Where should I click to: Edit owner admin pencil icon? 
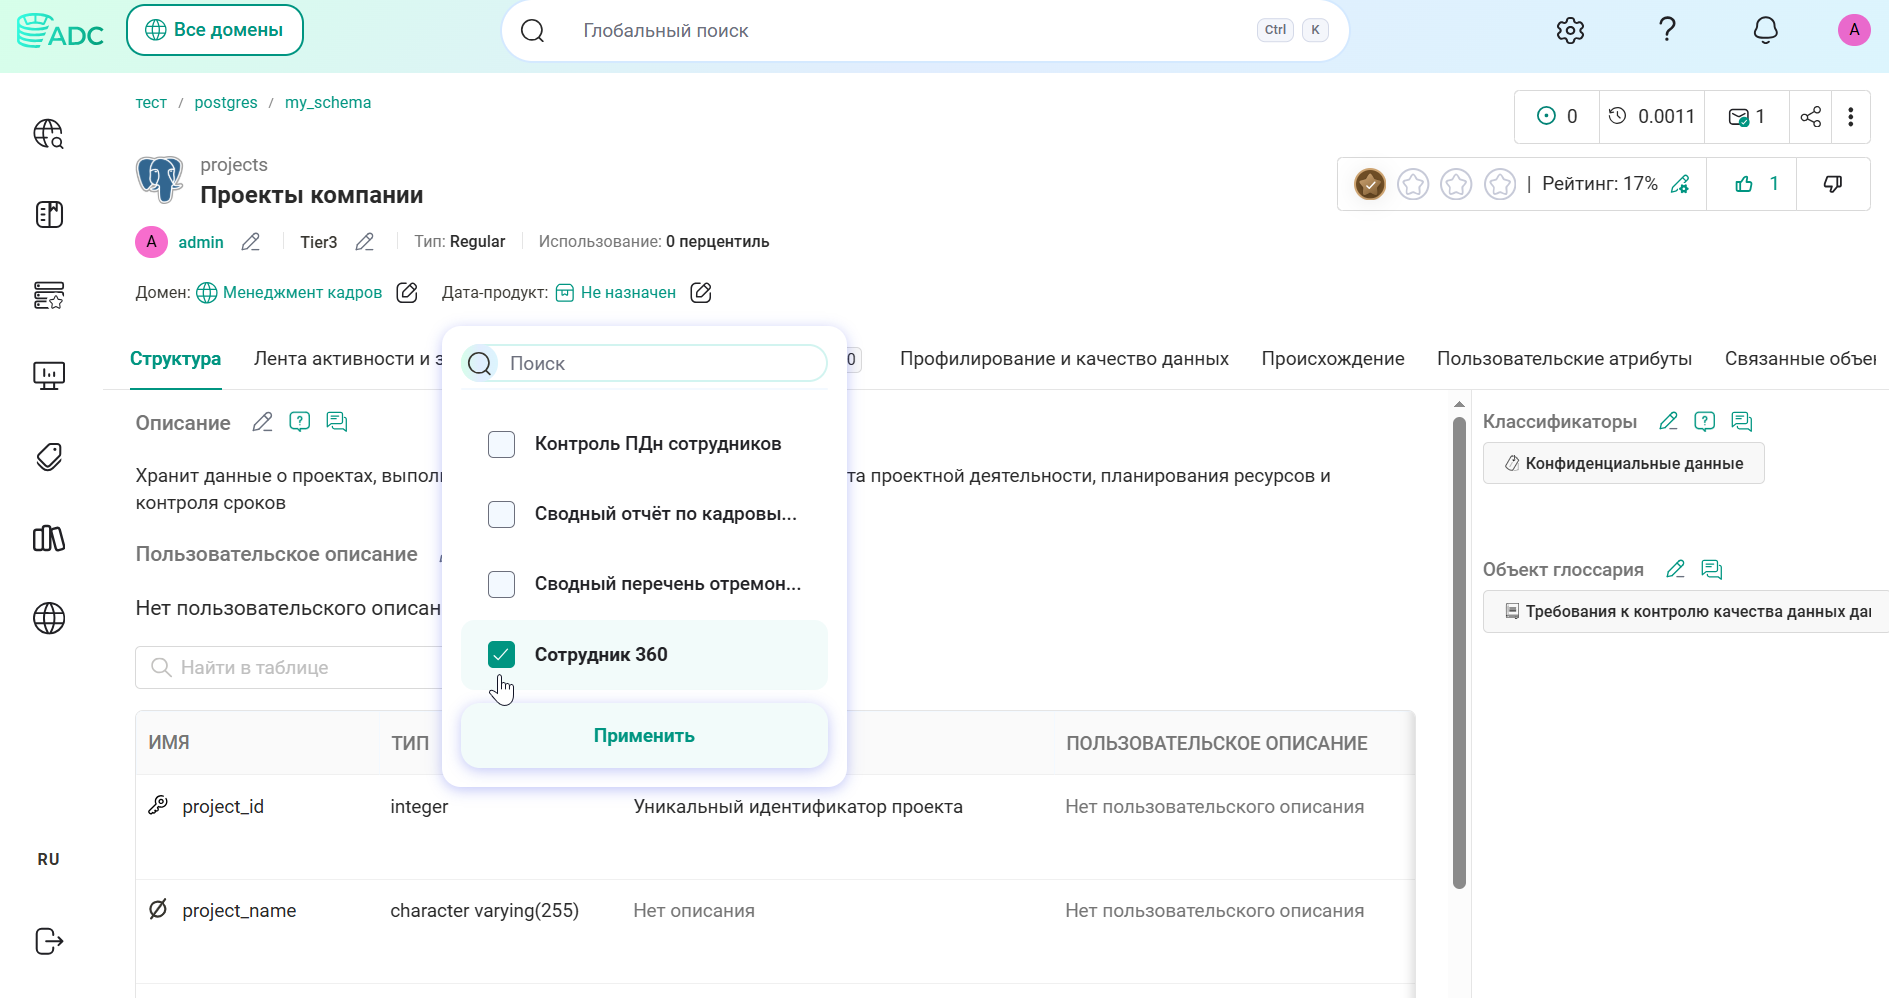tap(251, 242)
